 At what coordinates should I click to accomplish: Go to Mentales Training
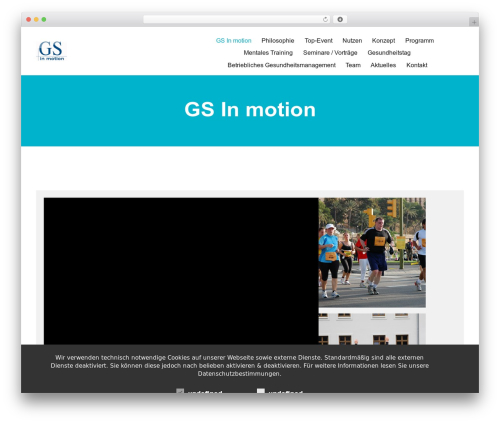(268, 53)
